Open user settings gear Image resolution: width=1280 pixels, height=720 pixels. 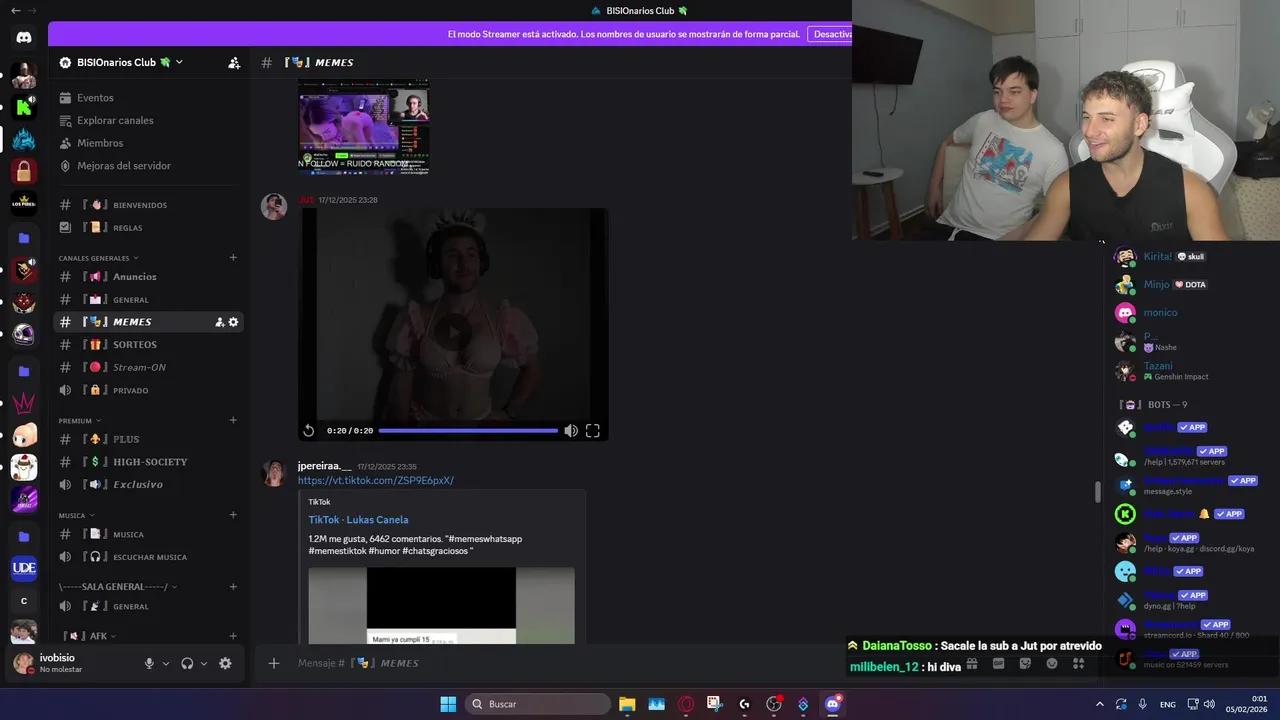[x=225, y=663]
